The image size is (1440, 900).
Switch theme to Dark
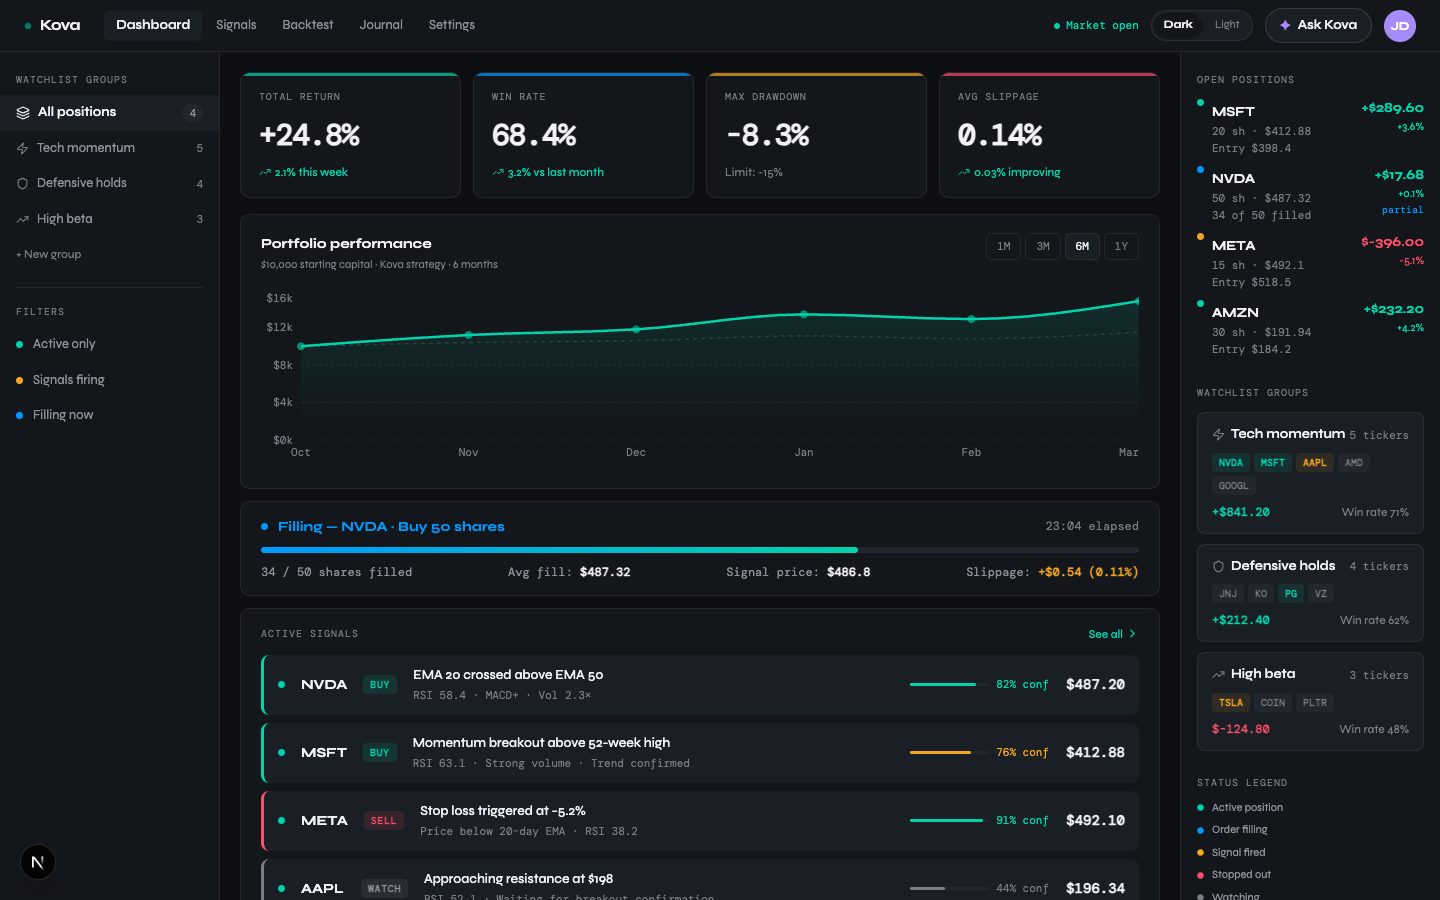click(1178, 25)
